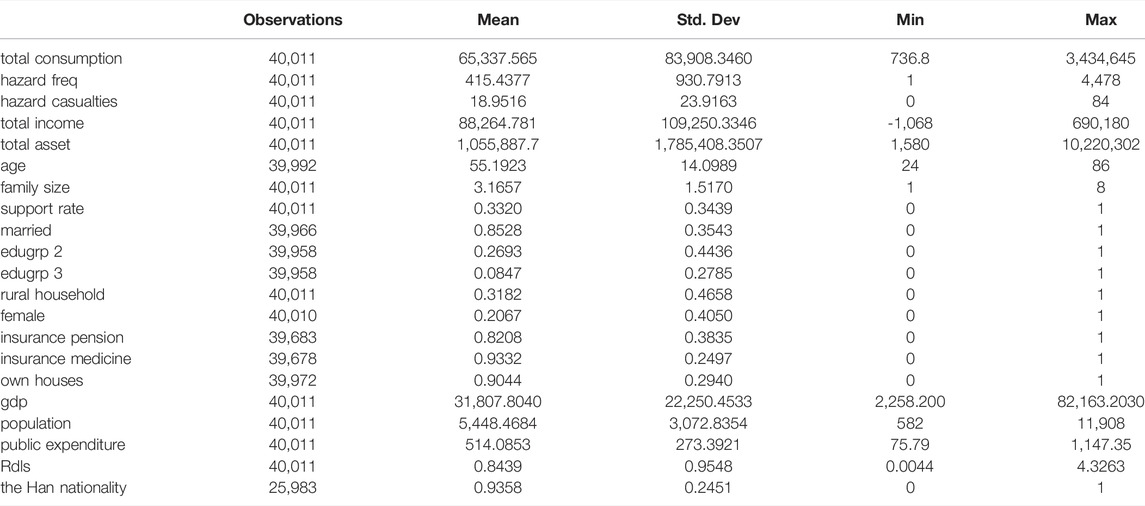Screen dimensions: 1145x506
Task: Select the insurance medicine row label
Action: (x=66, y=359)
